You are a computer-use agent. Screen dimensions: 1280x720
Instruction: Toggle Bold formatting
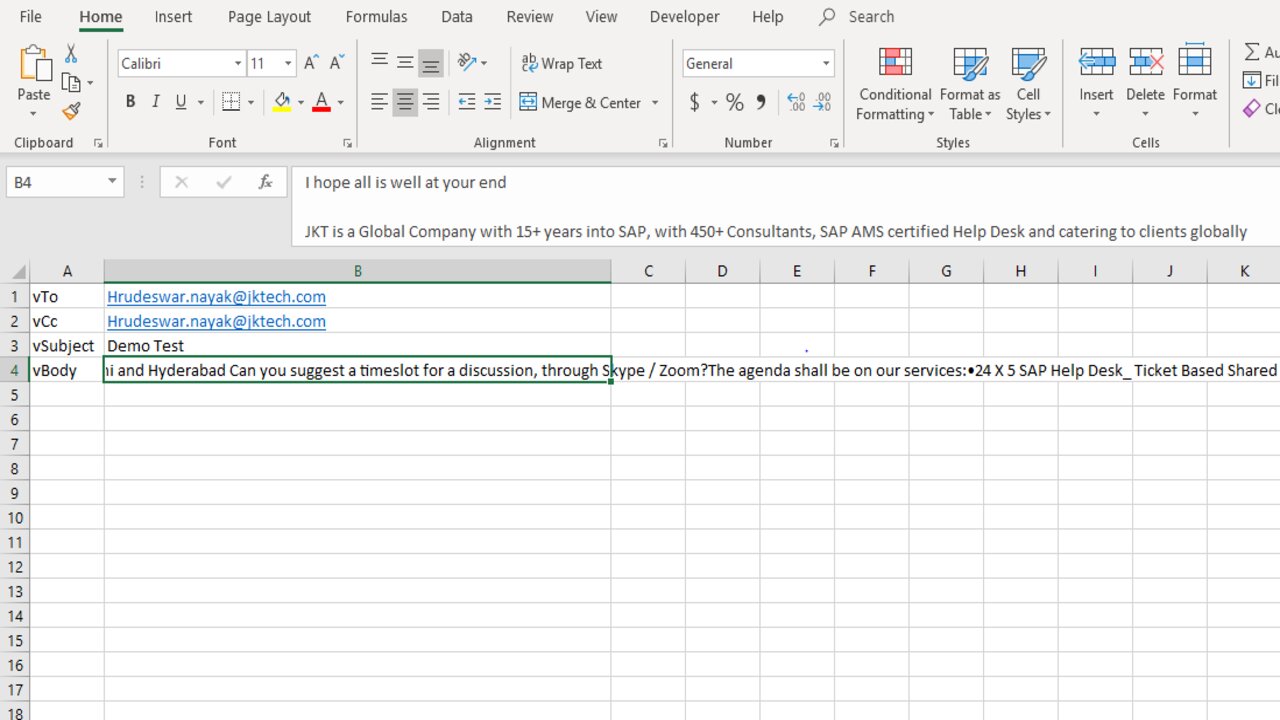(130, 102)
